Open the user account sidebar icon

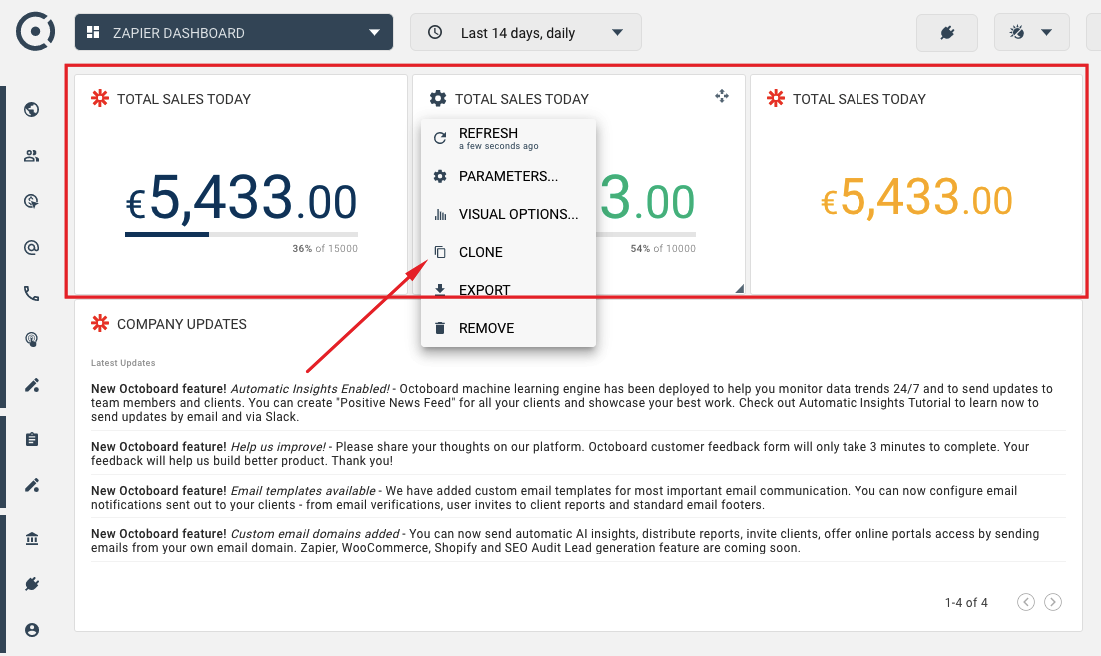pyautogui.click(x=32, y=630)
